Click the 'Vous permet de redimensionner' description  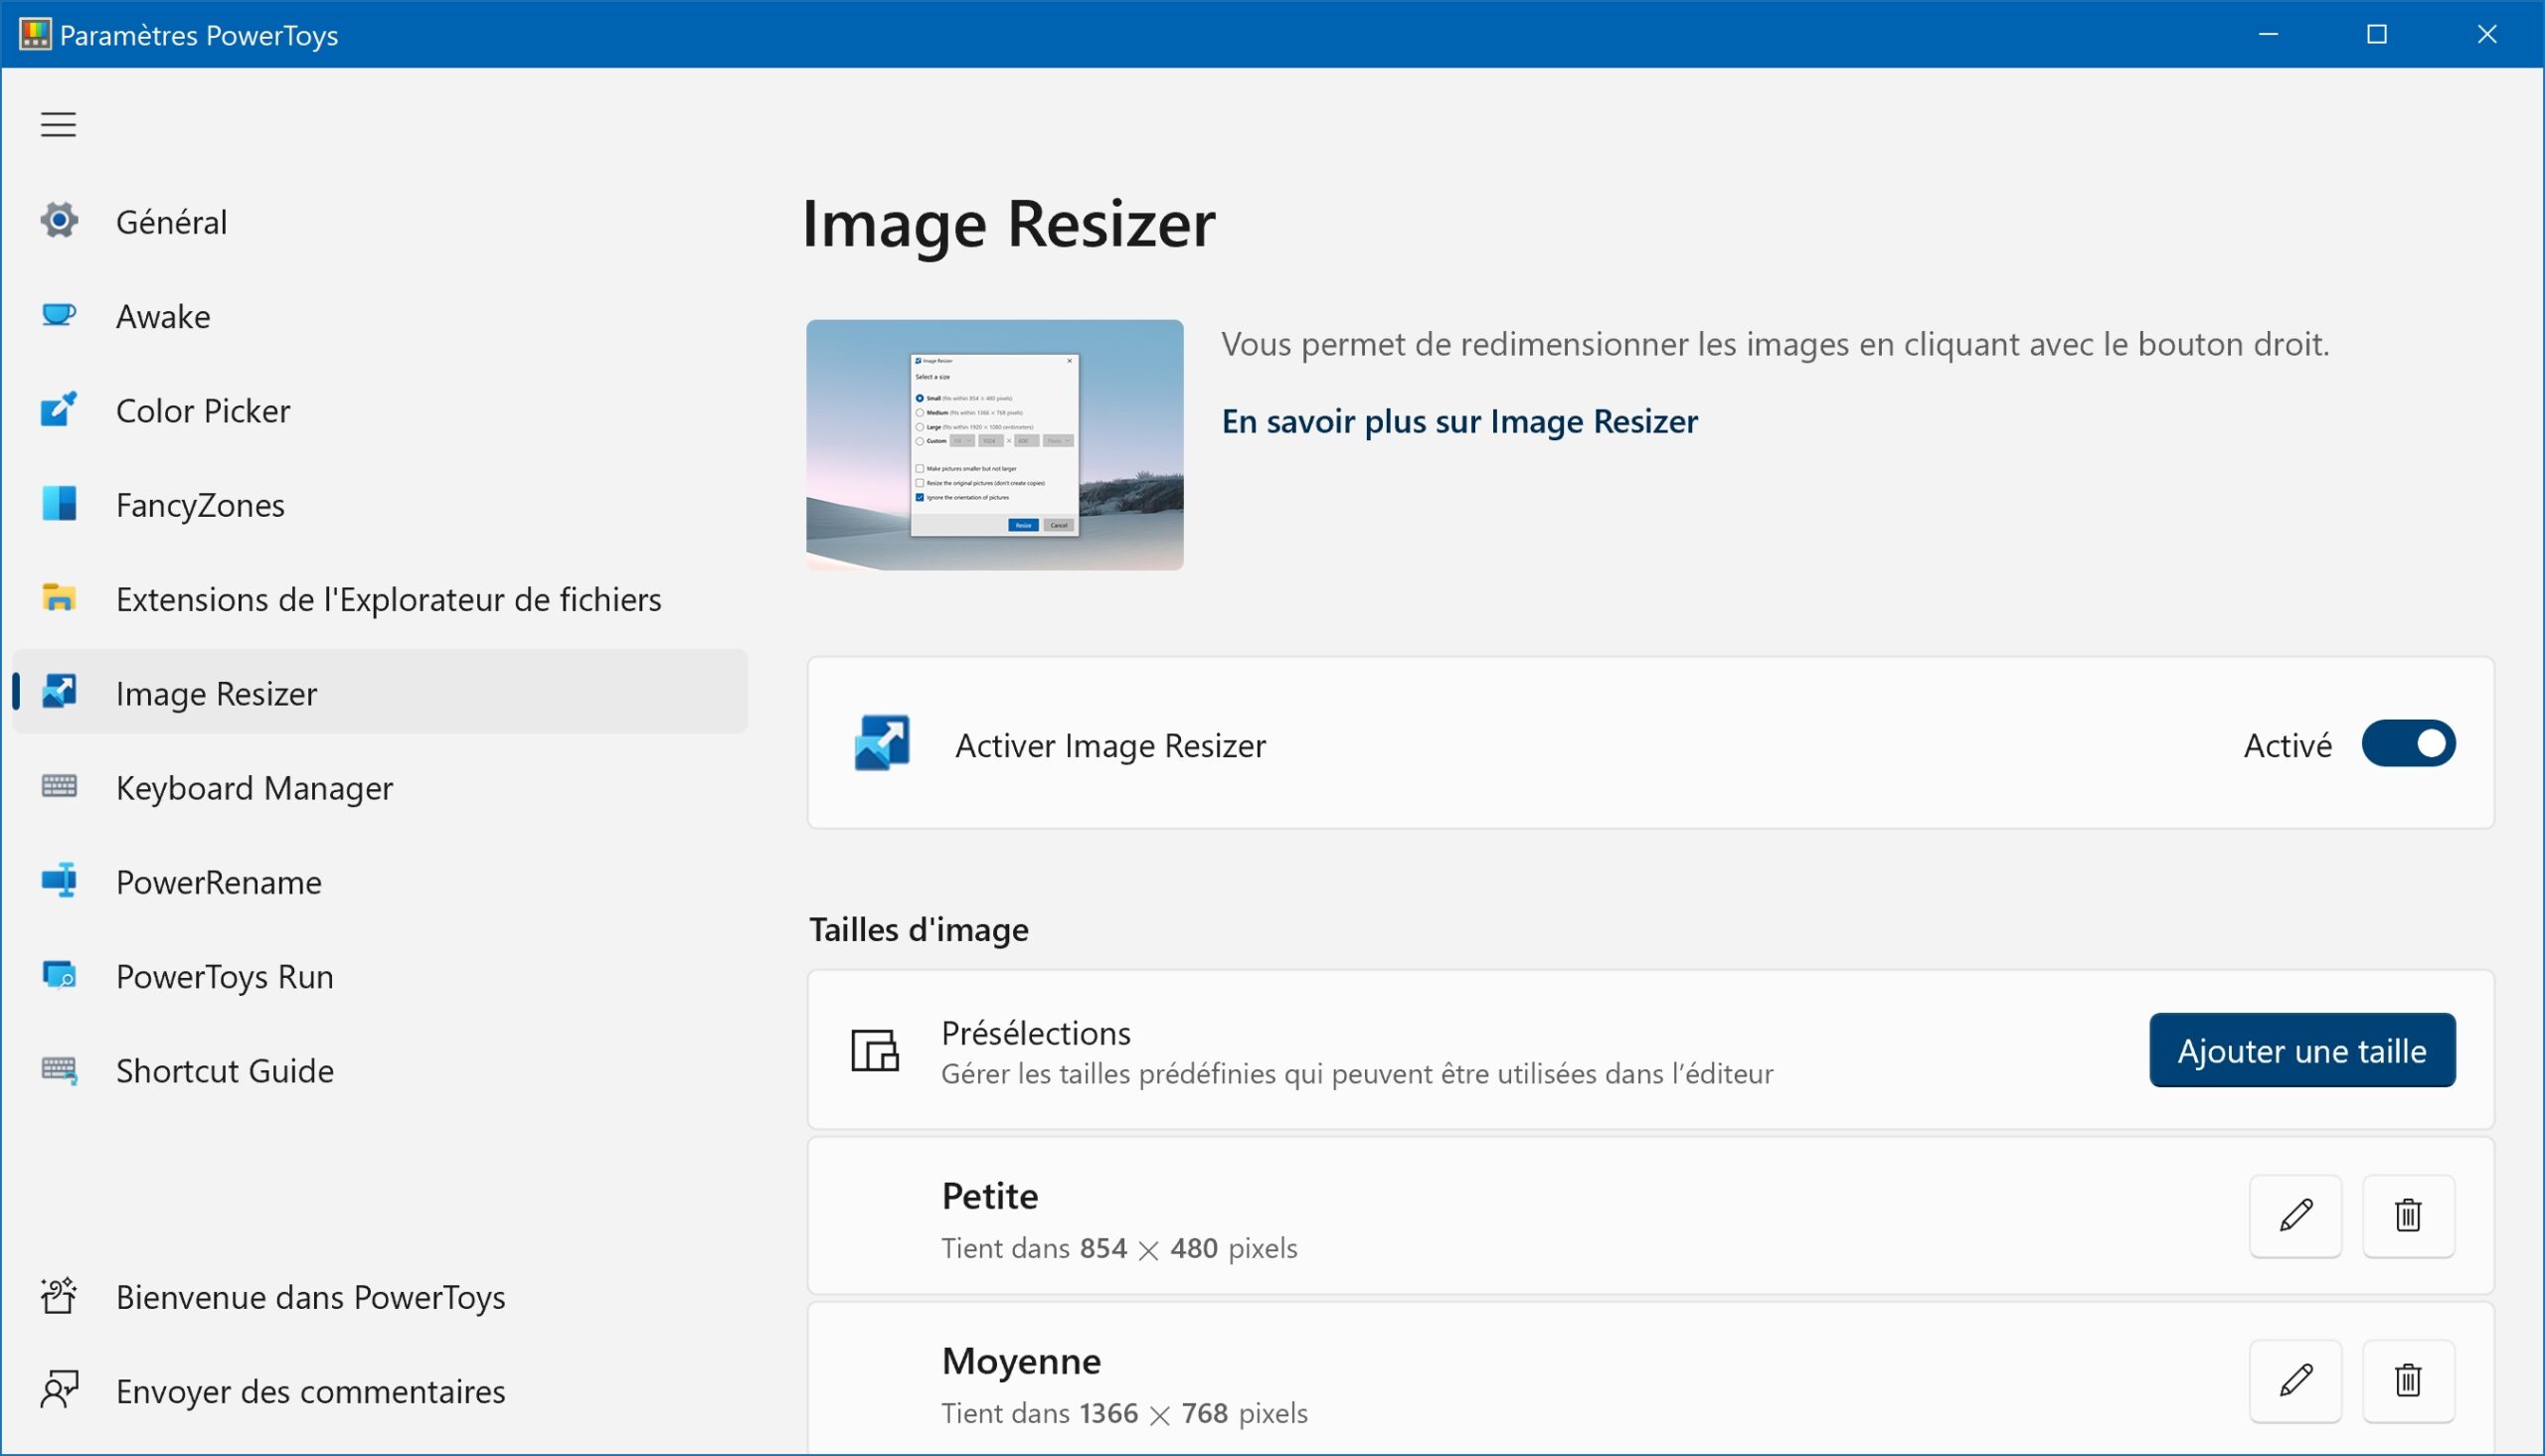(1775, 344)
